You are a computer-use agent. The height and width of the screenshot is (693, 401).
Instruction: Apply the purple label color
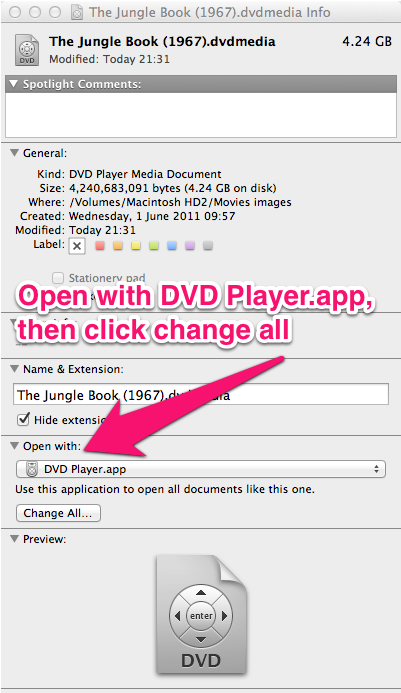(190, 245)
